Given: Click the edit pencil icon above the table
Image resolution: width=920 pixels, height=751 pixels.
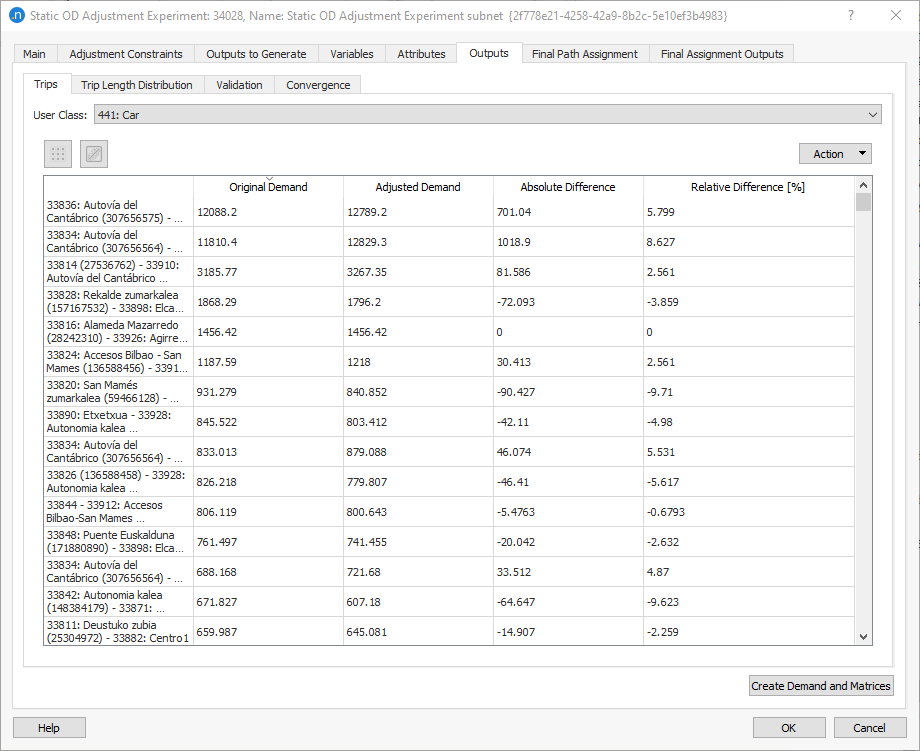Looking at the screenshot, I should tap(94, 154).
